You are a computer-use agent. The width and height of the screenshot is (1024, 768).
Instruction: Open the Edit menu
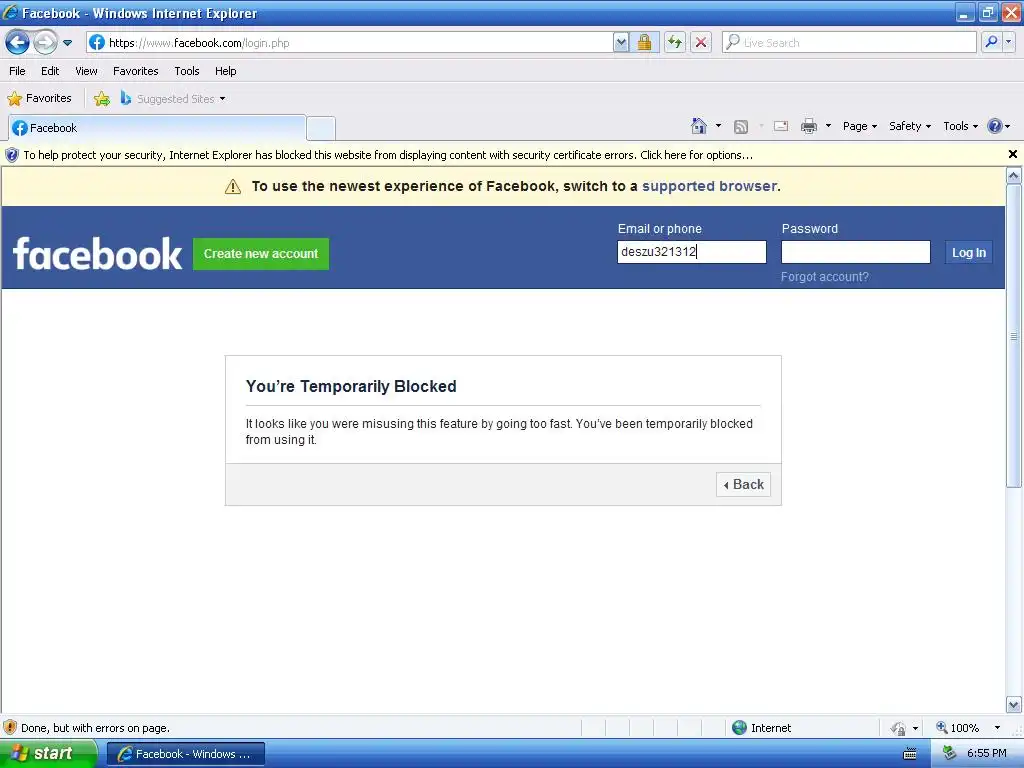tap(50, 71)
